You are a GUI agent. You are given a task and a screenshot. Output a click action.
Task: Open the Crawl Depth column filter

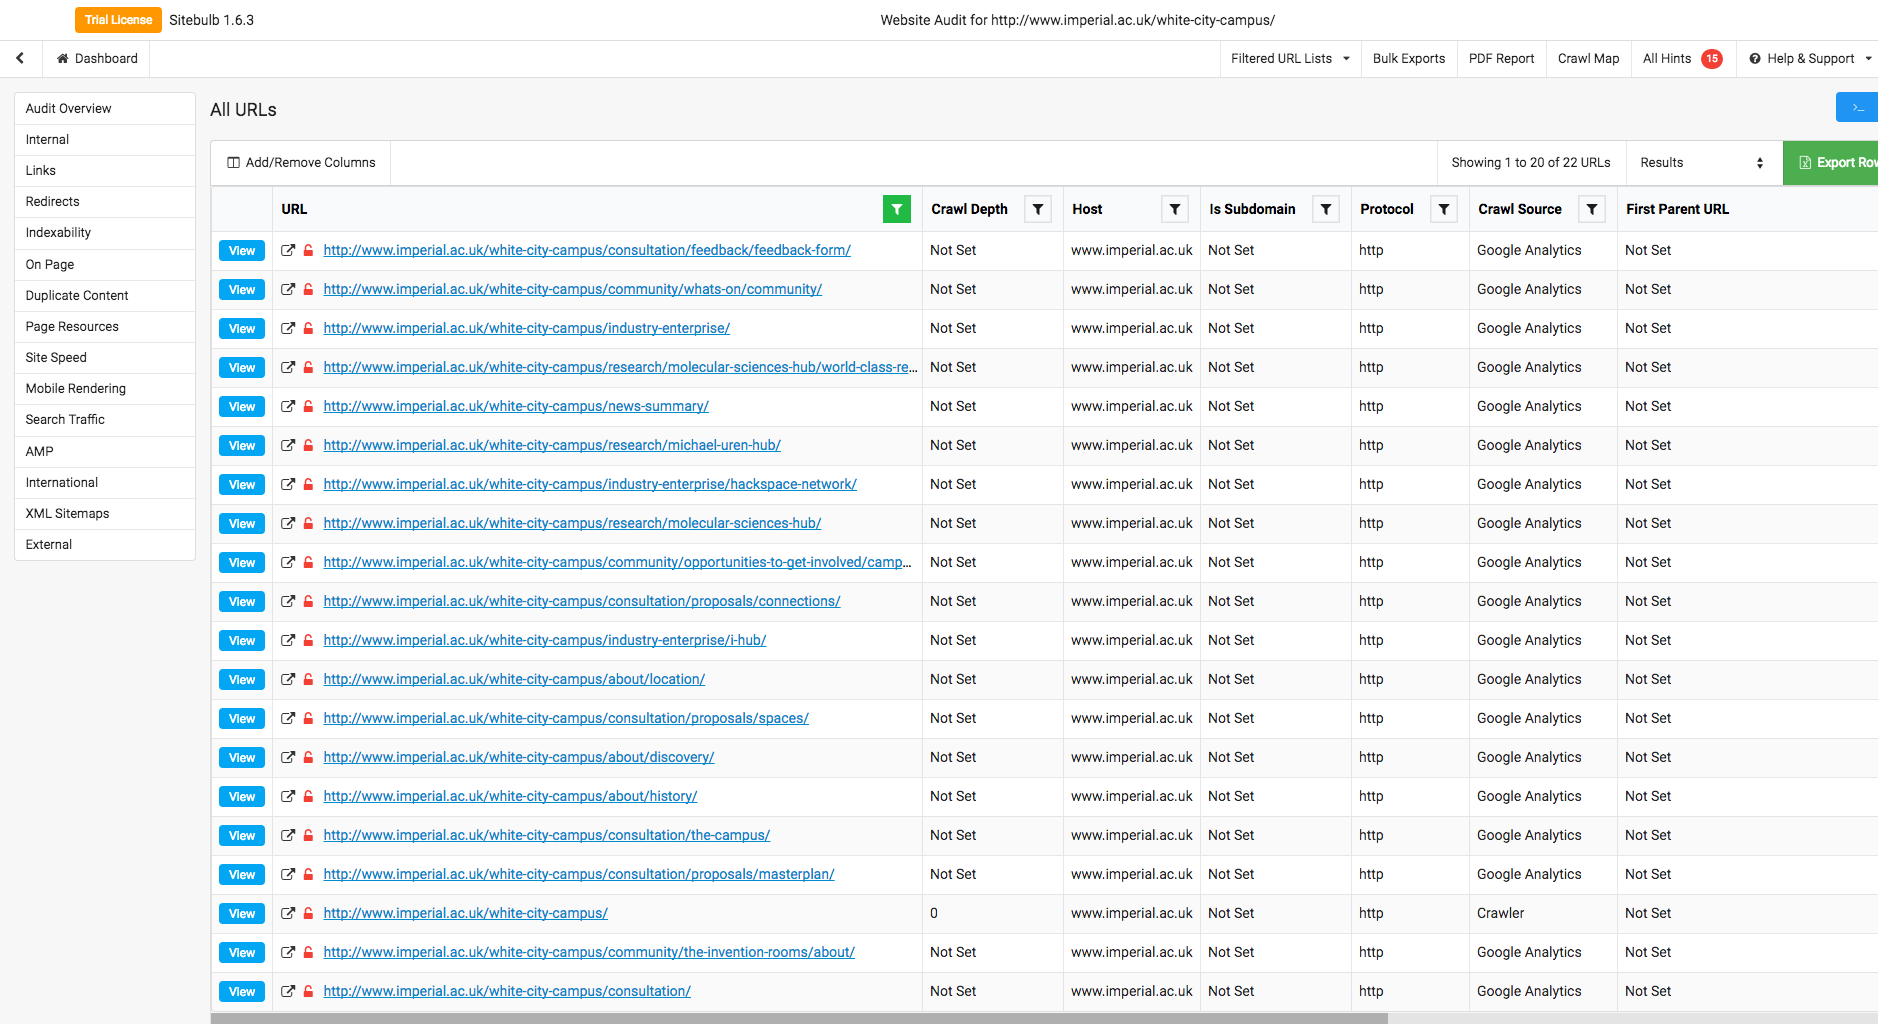point(1038,209)
